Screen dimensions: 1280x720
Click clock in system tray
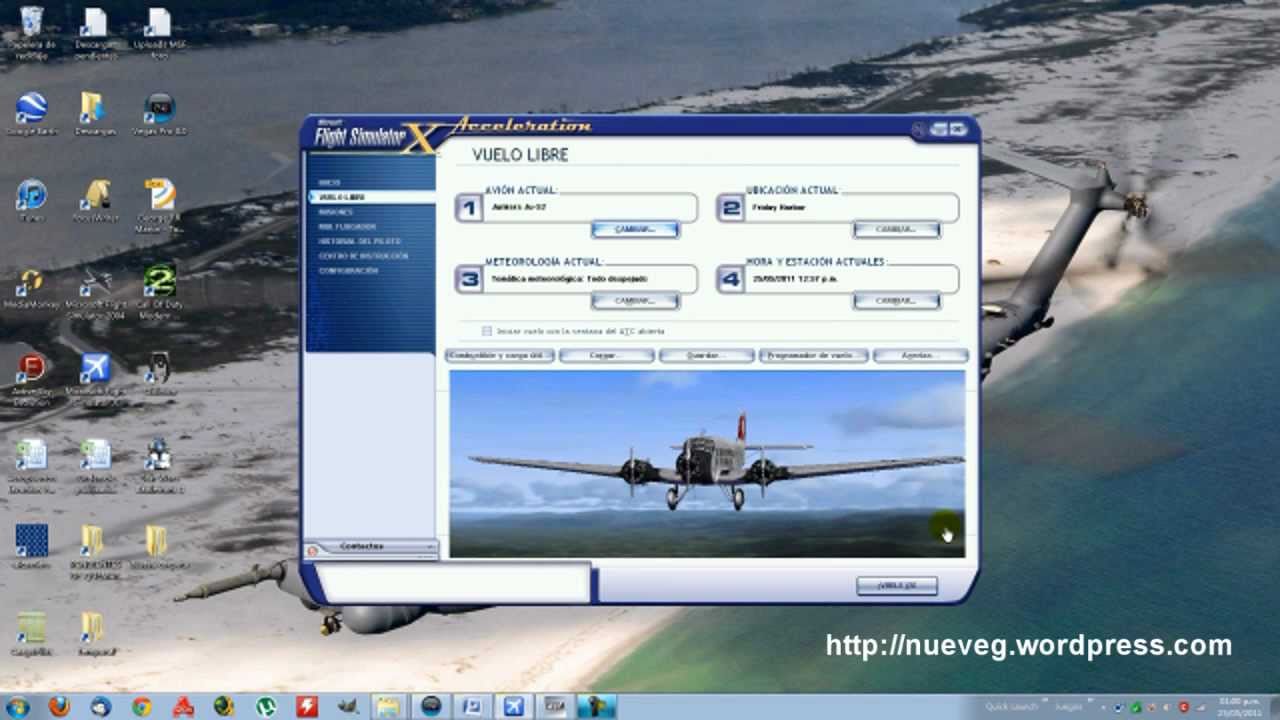[x=1238, y=707]
